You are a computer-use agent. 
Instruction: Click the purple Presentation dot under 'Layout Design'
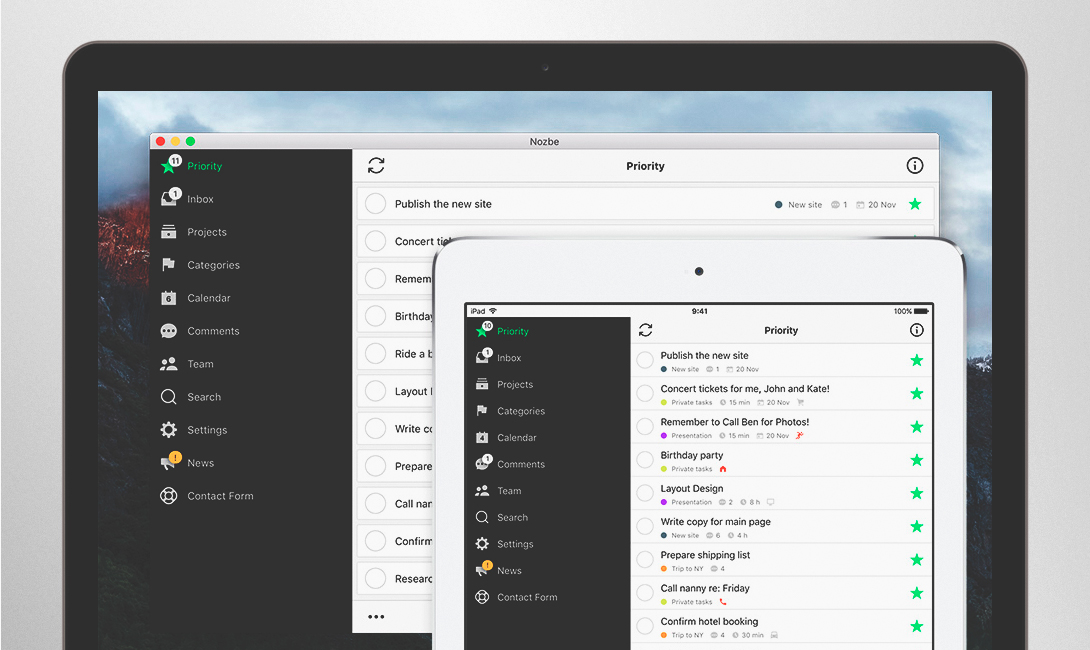pos(664,502)
